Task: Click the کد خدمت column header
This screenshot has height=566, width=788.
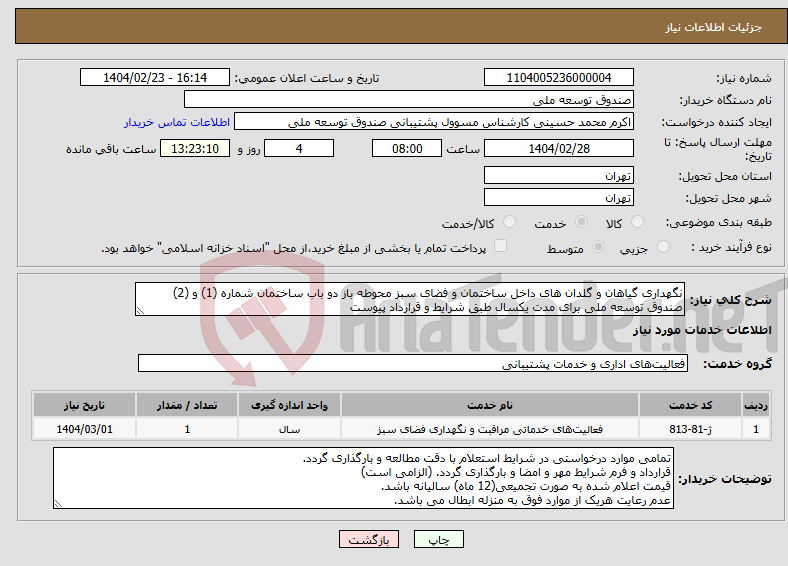Action: coord(691,405)
